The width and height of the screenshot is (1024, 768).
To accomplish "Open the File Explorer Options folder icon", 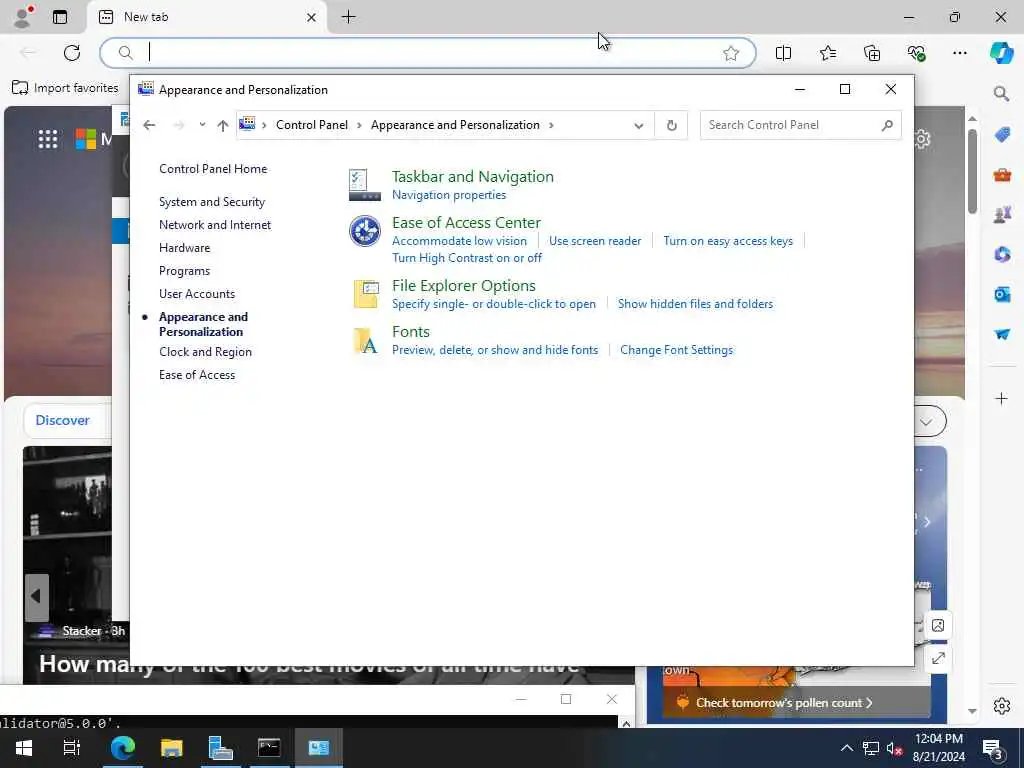I will [364, 294].
